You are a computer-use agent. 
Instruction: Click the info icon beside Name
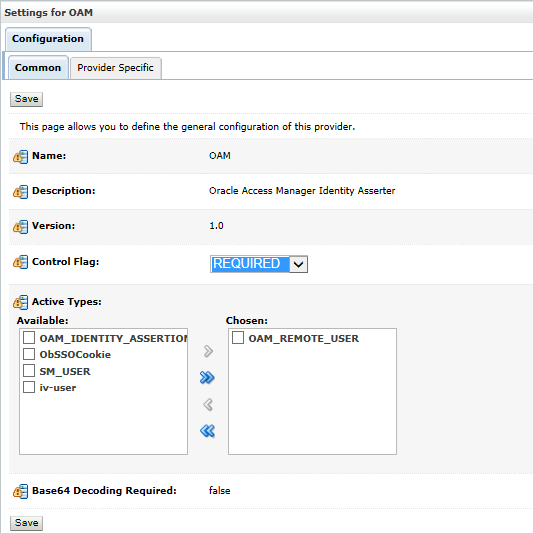(x=20, y=157)
